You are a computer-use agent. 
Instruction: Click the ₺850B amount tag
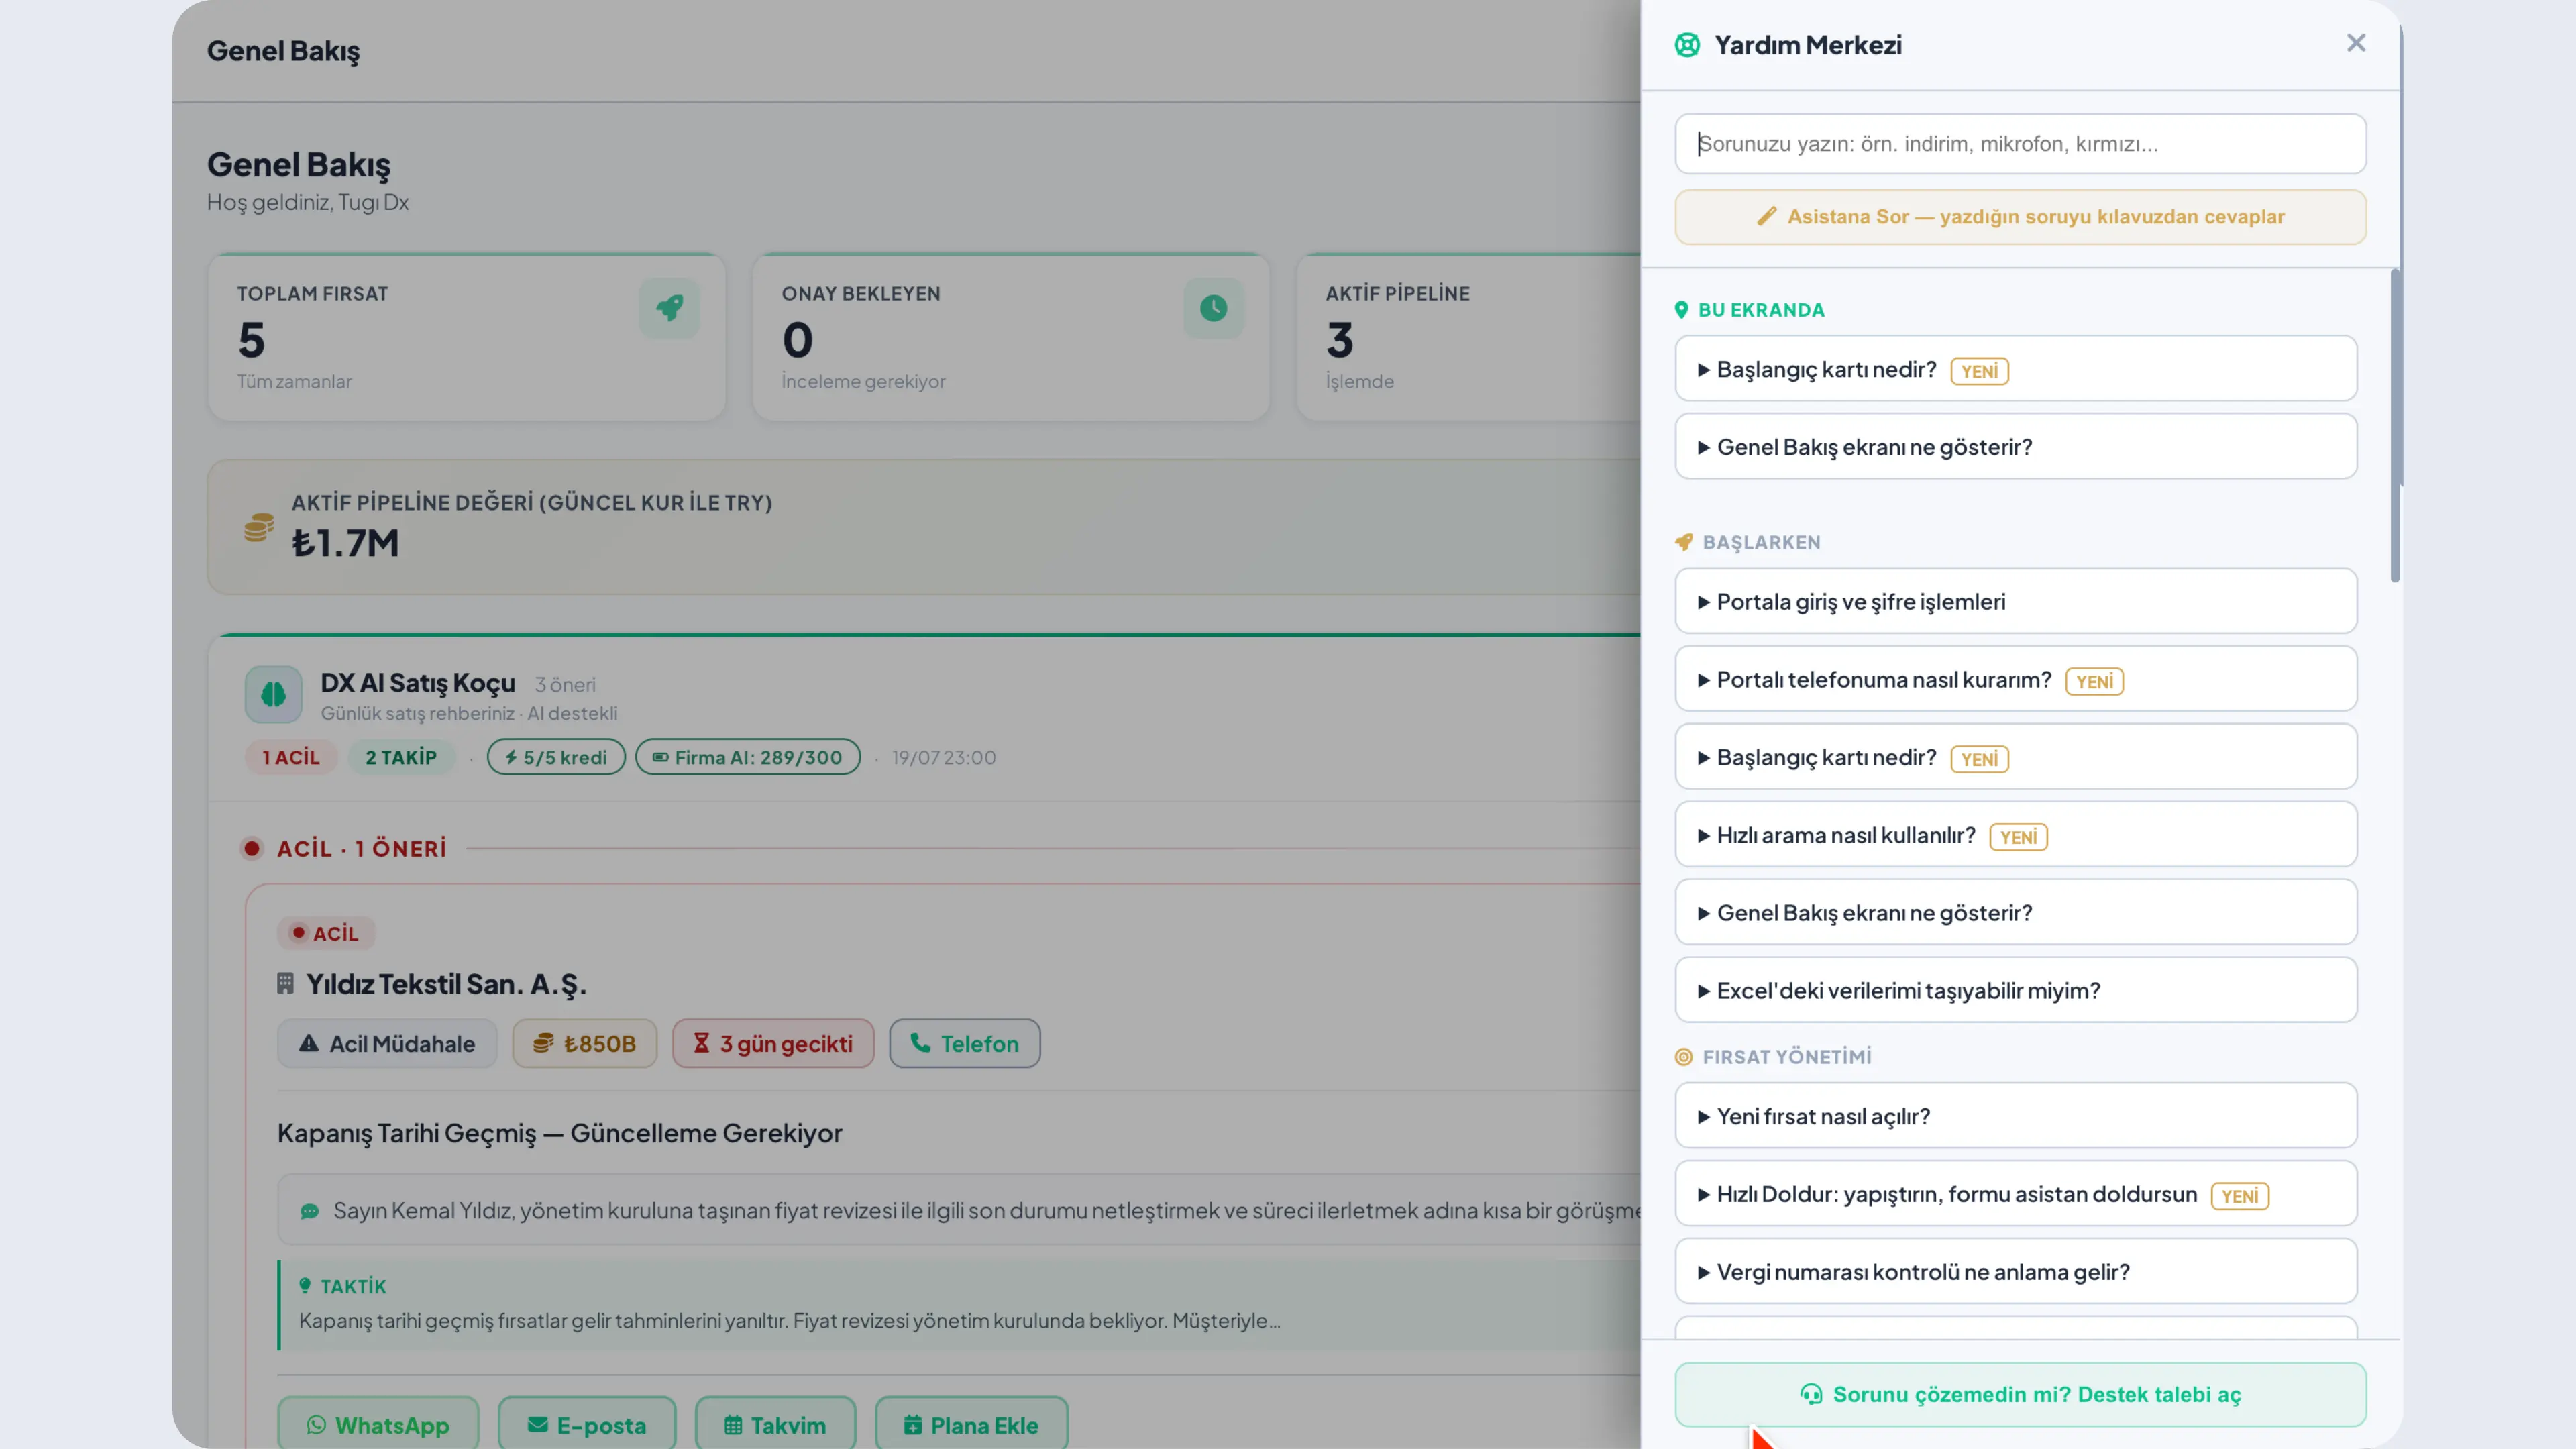point(585,1043)
